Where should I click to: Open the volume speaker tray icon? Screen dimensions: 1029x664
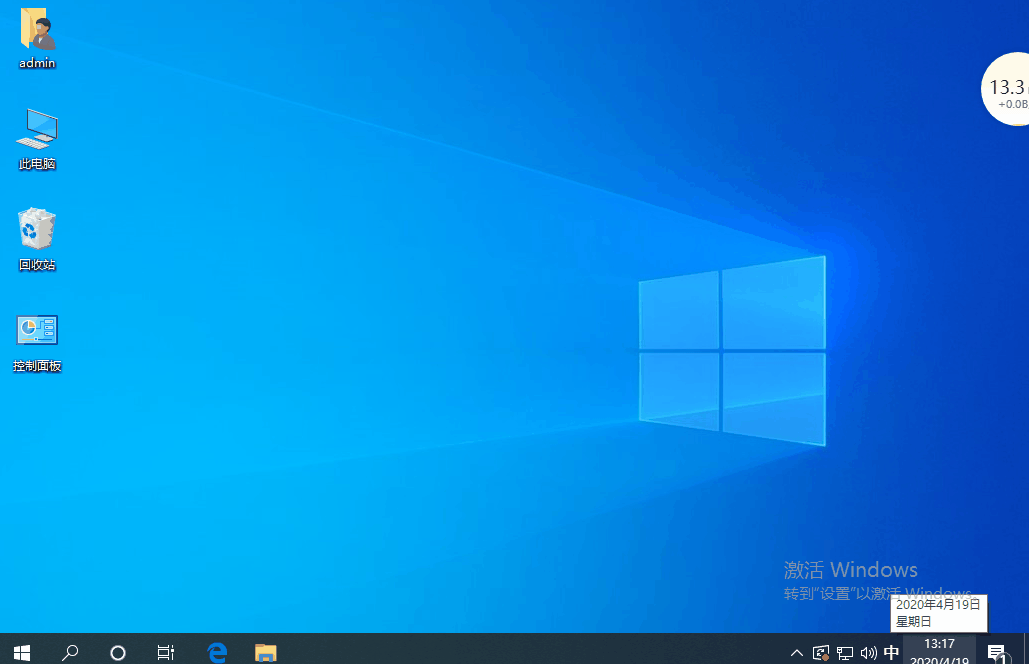click(x=868, y=653)
